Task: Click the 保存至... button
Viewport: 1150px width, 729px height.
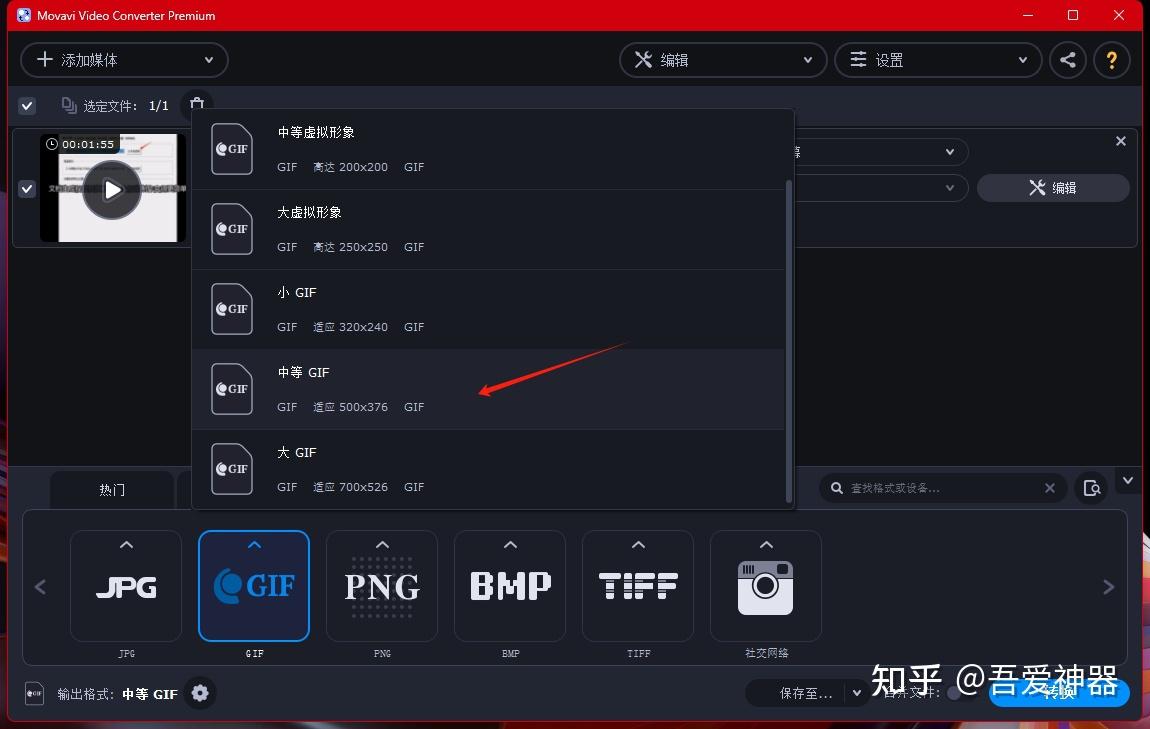Action: click(806, 693)
